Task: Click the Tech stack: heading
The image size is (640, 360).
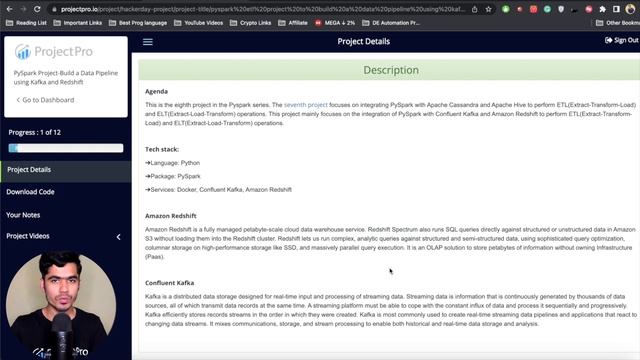Action: click(162, 149)
